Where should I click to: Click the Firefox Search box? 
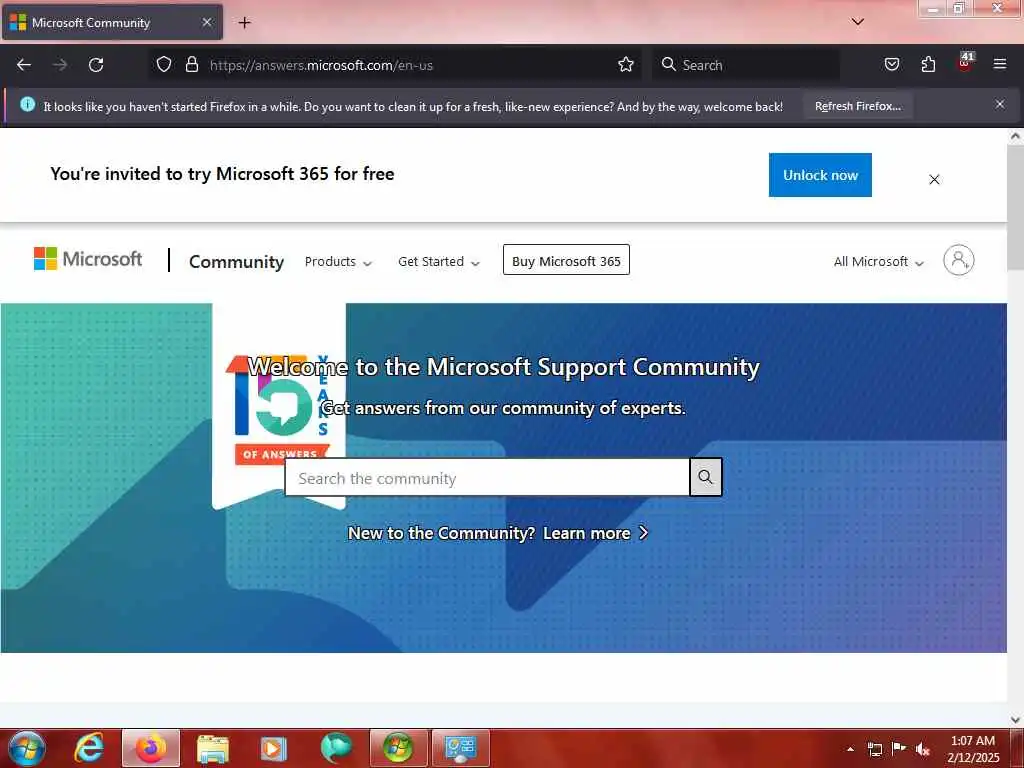[x=745, y=65]
